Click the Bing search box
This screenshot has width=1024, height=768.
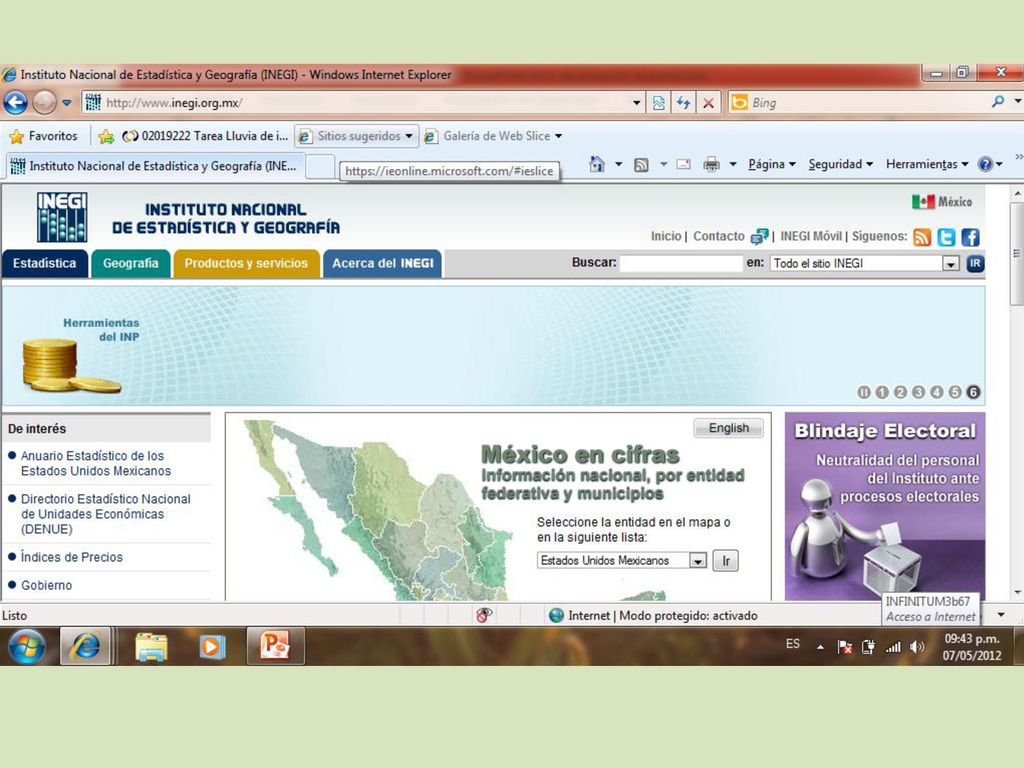[x=865, y=103]
